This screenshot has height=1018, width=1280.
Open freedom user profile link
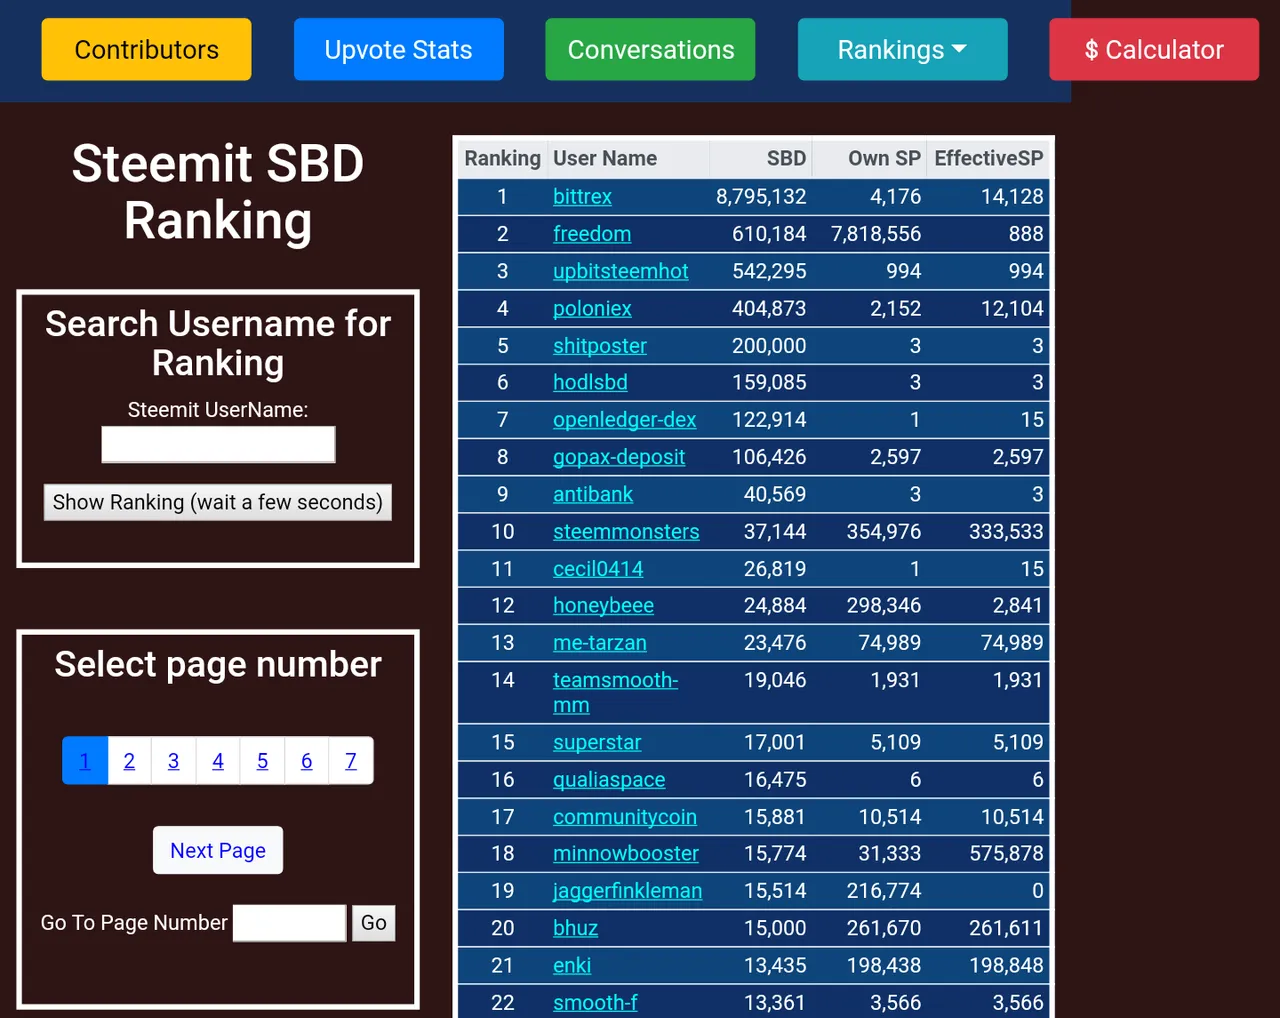[x=592, y=234]
